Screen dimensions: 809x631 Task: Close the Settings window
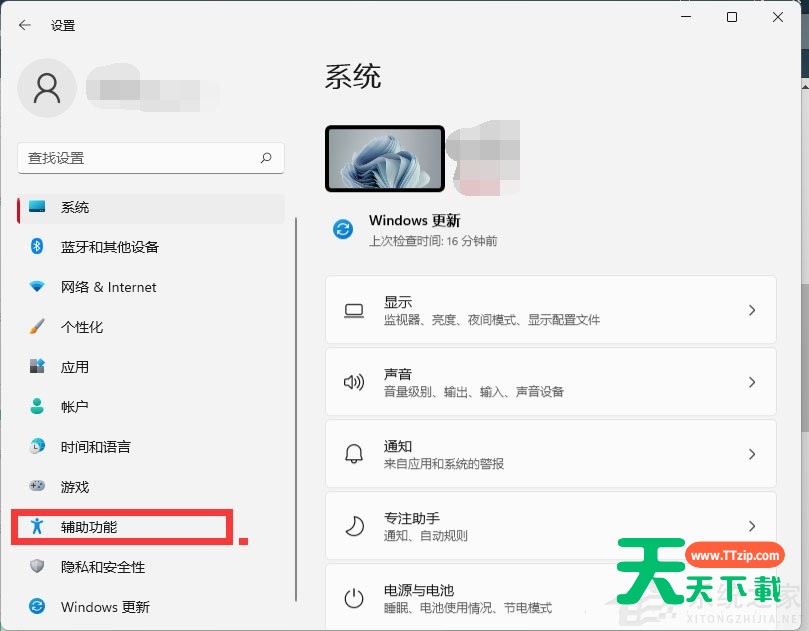coord(778,17)
